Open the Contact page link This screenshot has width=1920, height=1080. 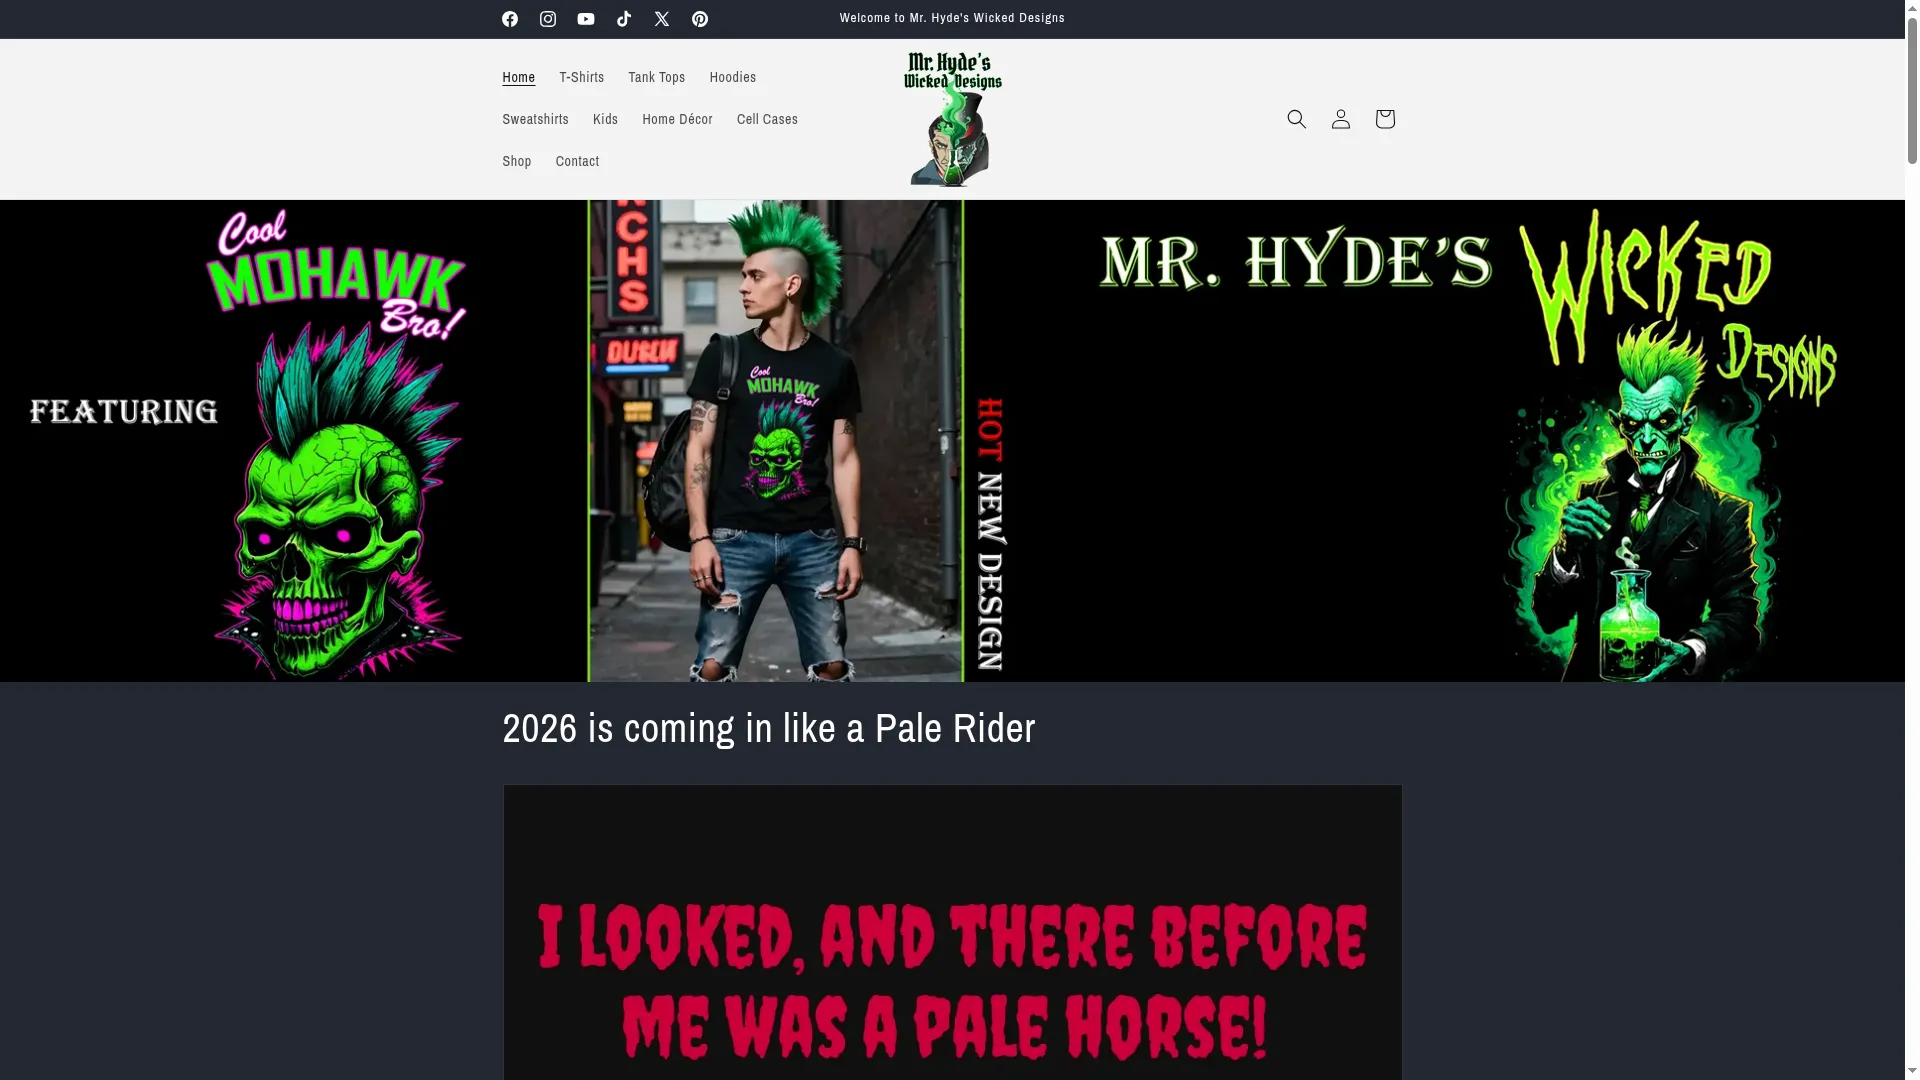[x=577, y=161]
